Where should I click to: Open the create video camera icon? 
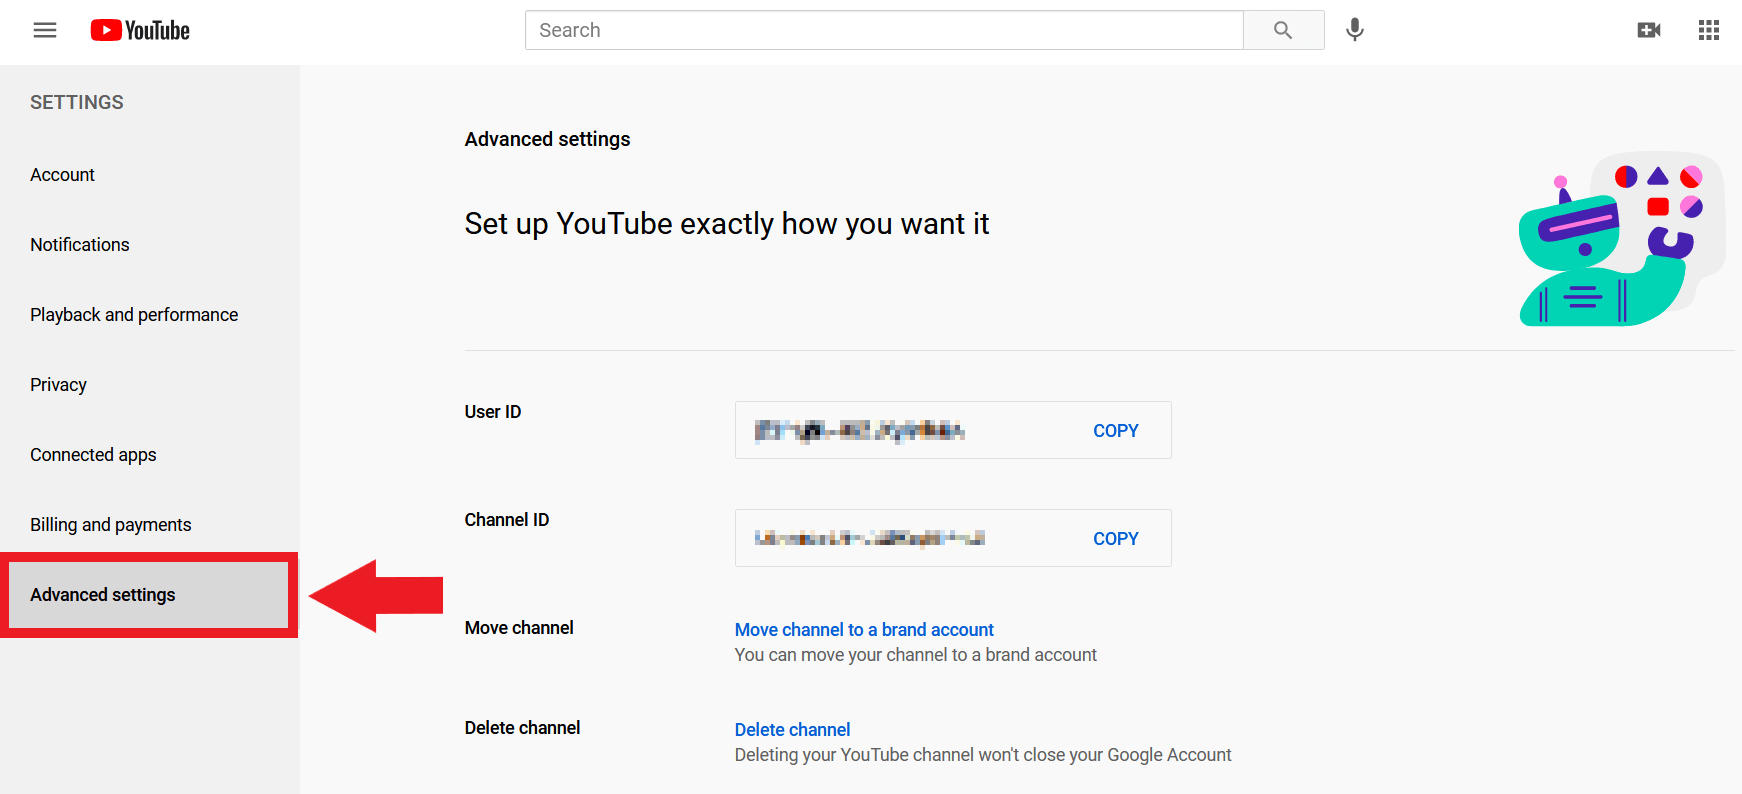point(1649,30)
